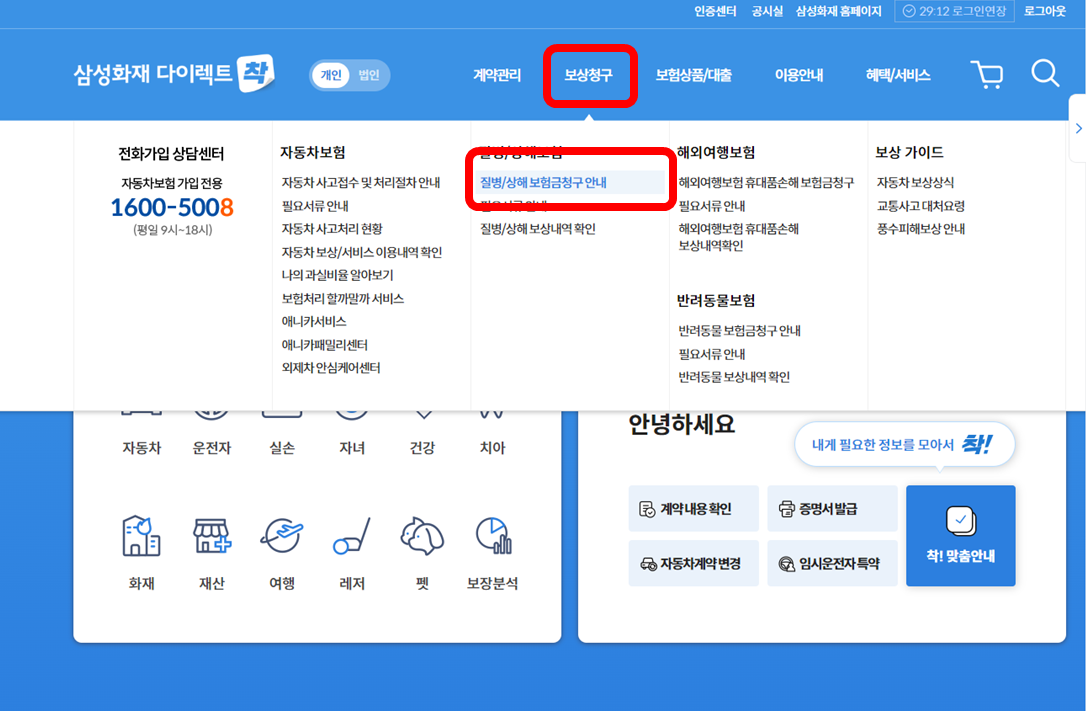
Task: Go to 공시실
Action: (767, 11)
